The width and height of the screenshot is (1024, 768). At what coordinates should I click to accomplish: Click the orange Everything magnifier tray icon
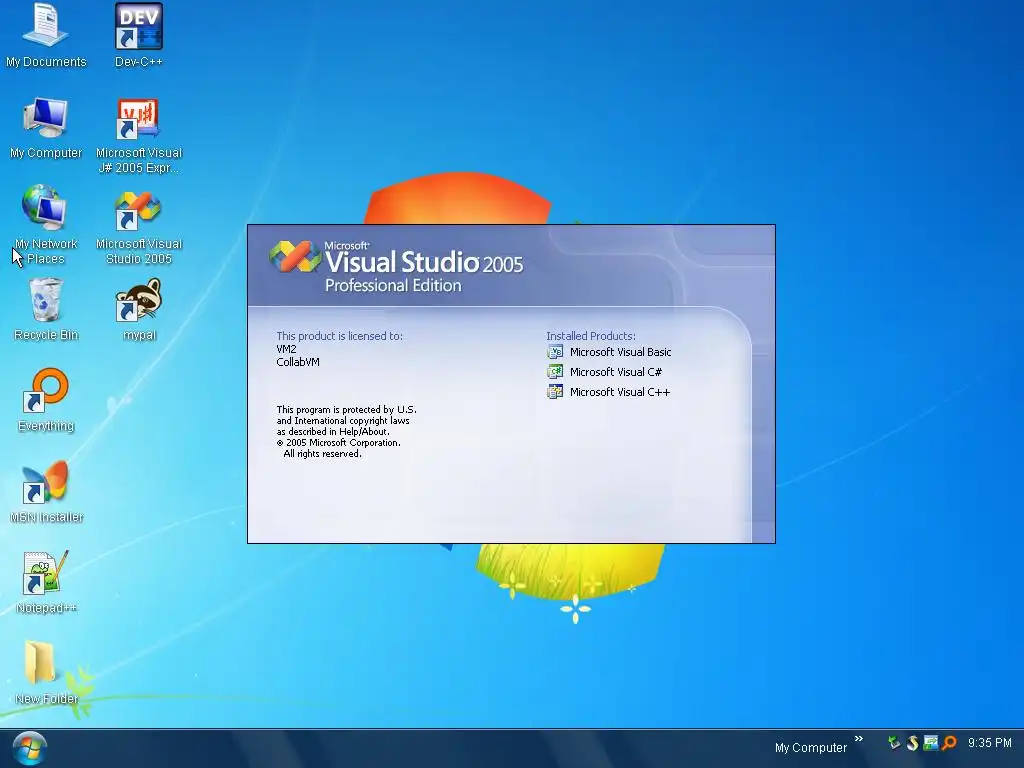pyautogui.click(x=949, y=743)
